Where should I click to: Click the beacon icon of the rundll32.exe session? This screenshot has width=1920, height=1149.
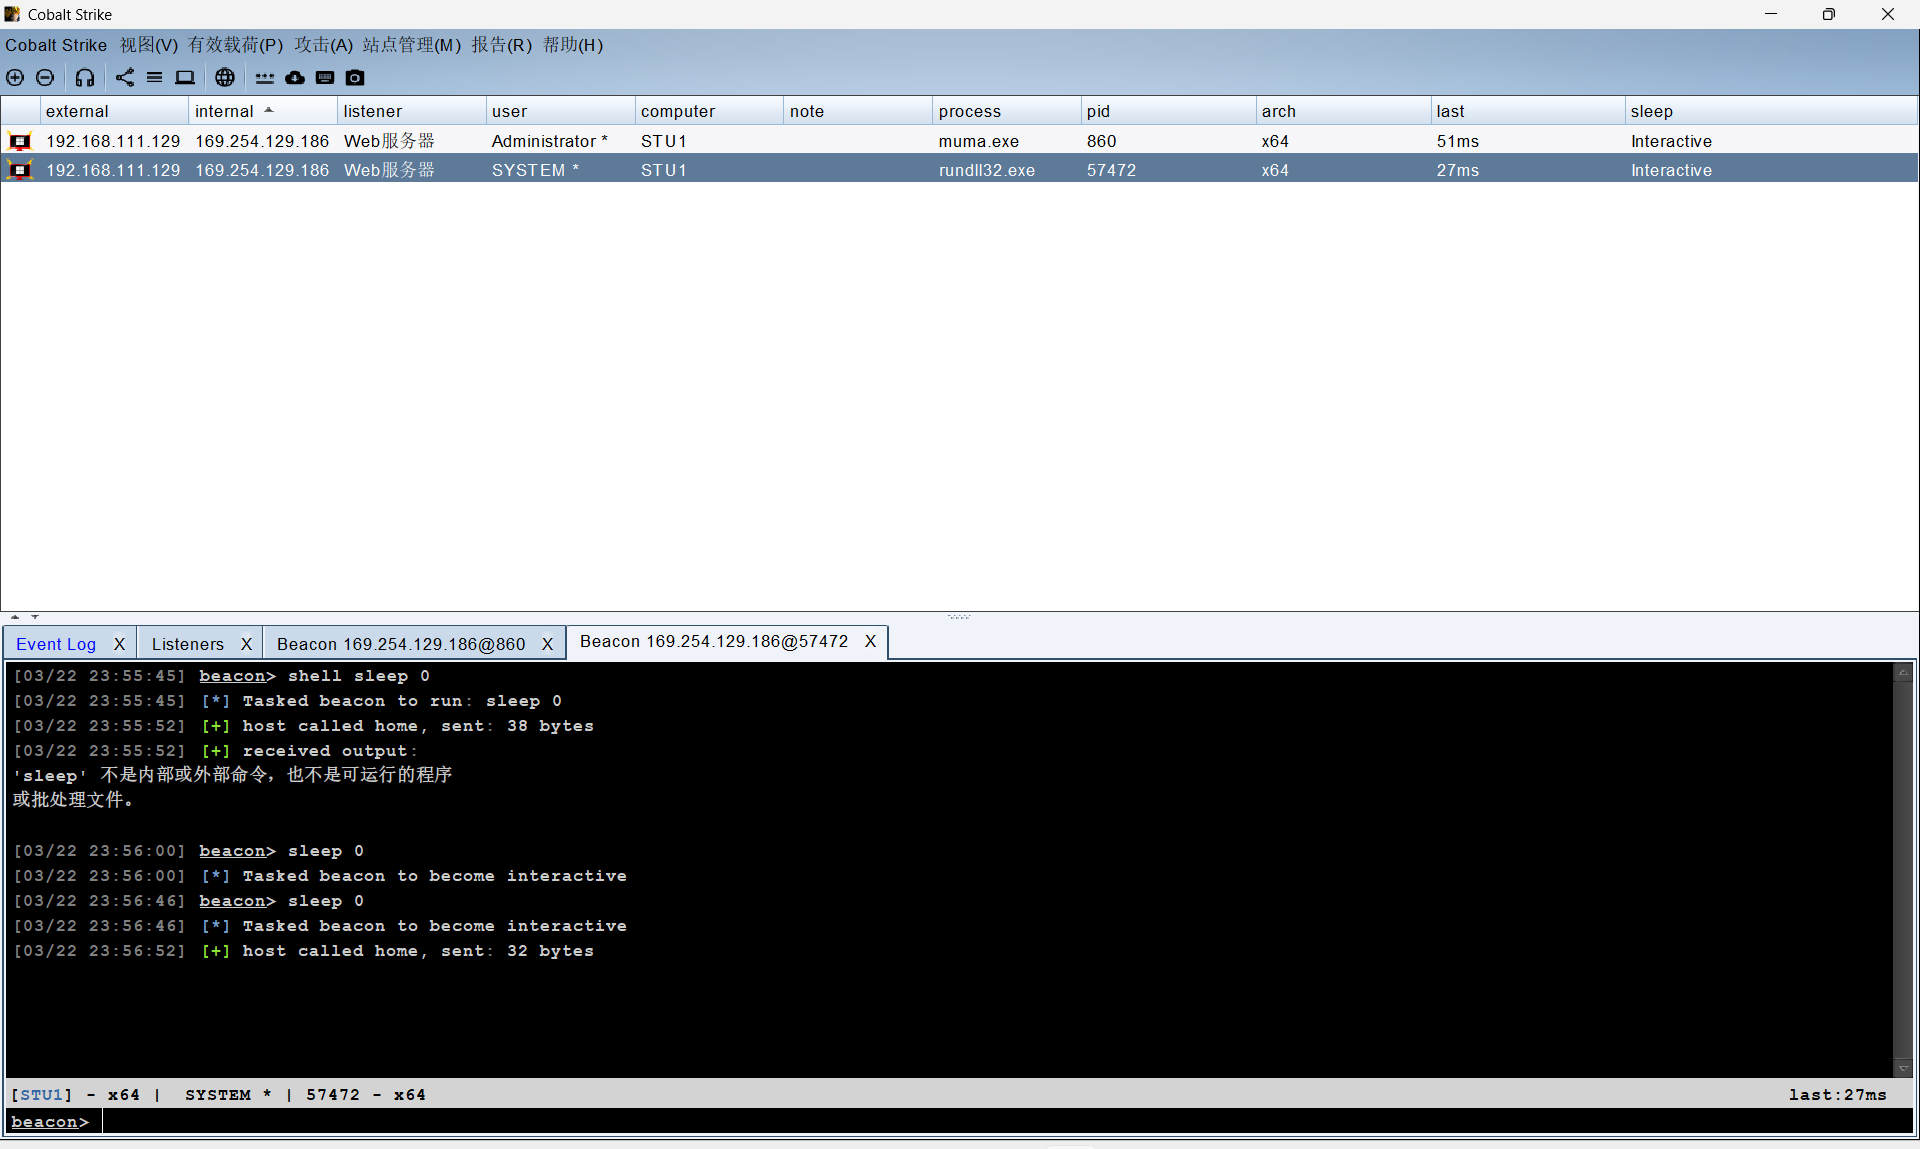pos(20,171)
